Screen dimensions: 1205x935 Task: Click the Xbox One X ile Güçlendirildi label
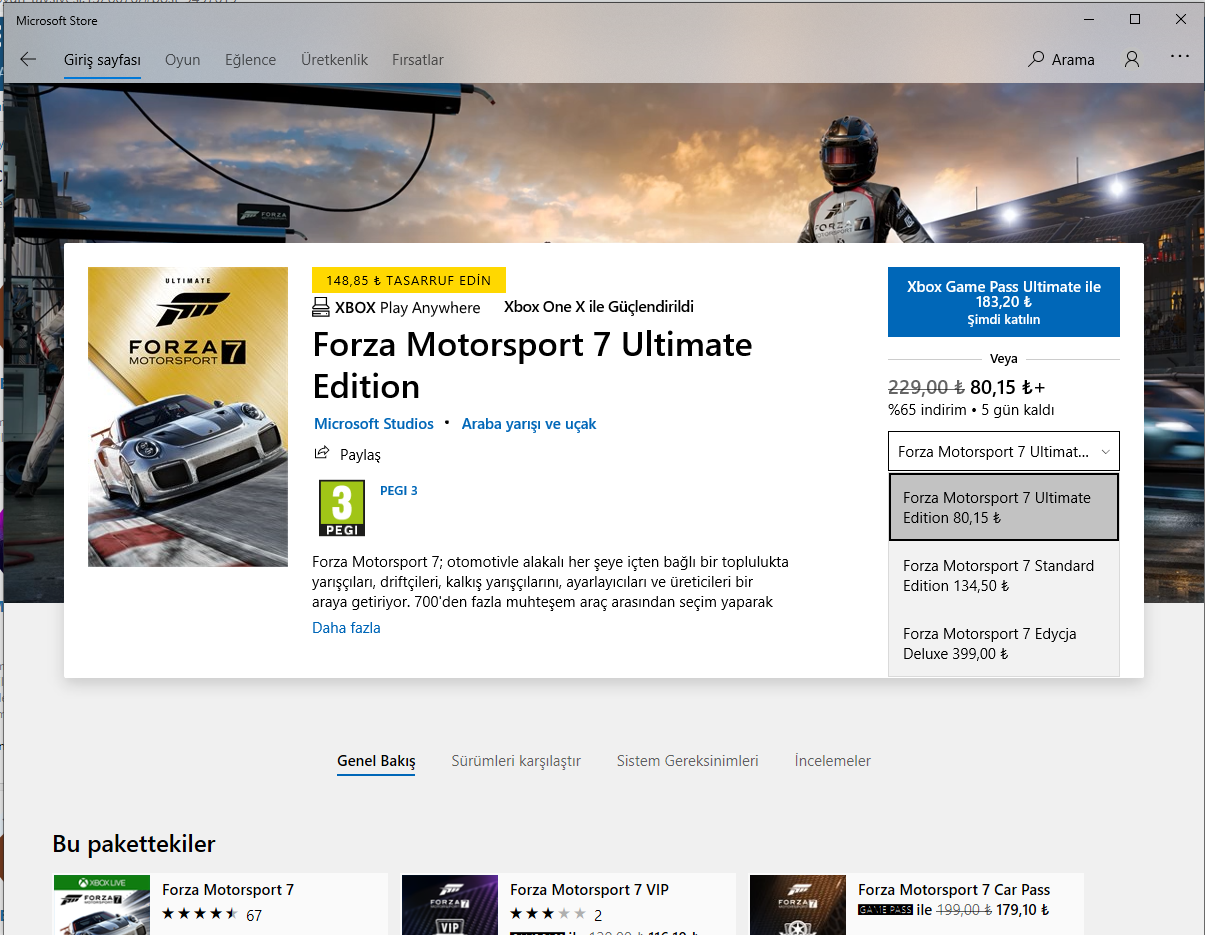pos(599,307)
